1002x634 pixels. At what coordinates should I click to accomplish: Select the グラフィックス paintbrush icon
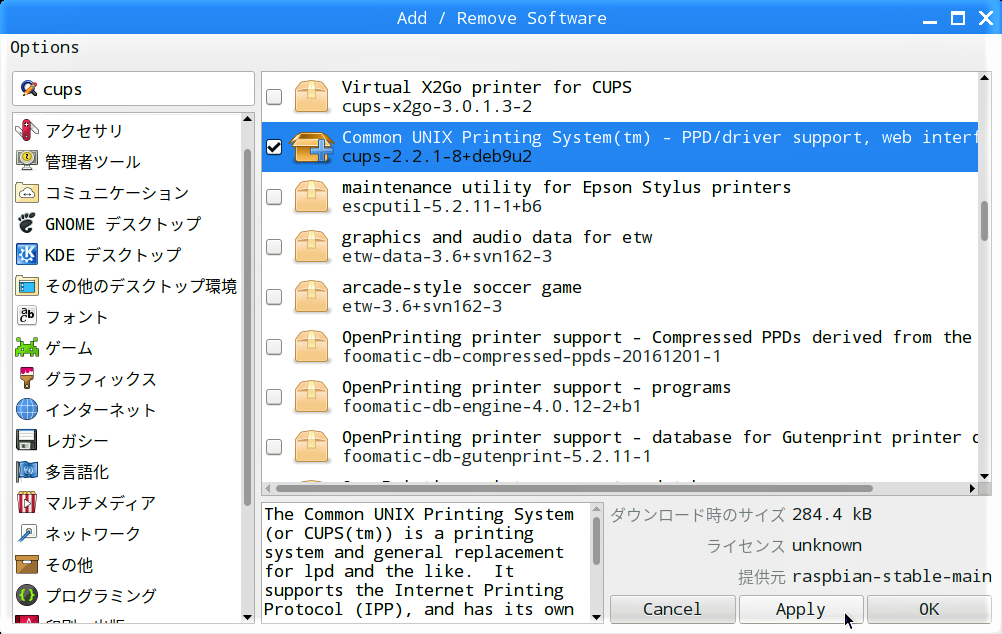(27, 378)
